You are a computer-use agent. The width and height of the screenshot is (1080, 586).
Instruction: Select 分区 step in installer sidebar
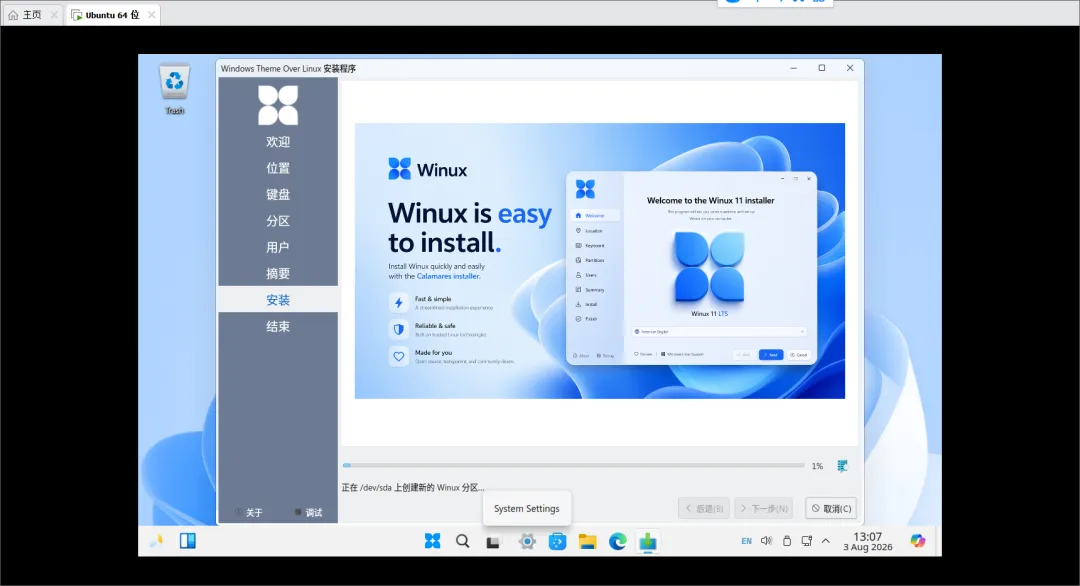coord(278,221)
